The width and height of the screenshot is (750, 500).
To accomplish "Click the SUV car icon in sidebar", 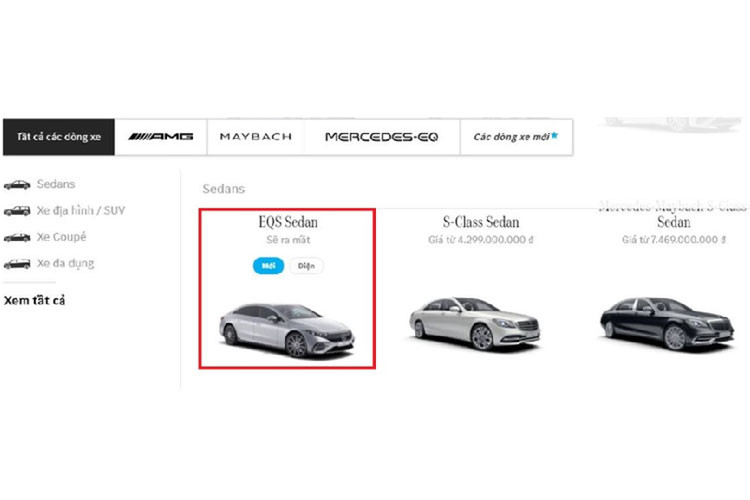I will coord(17,211).
